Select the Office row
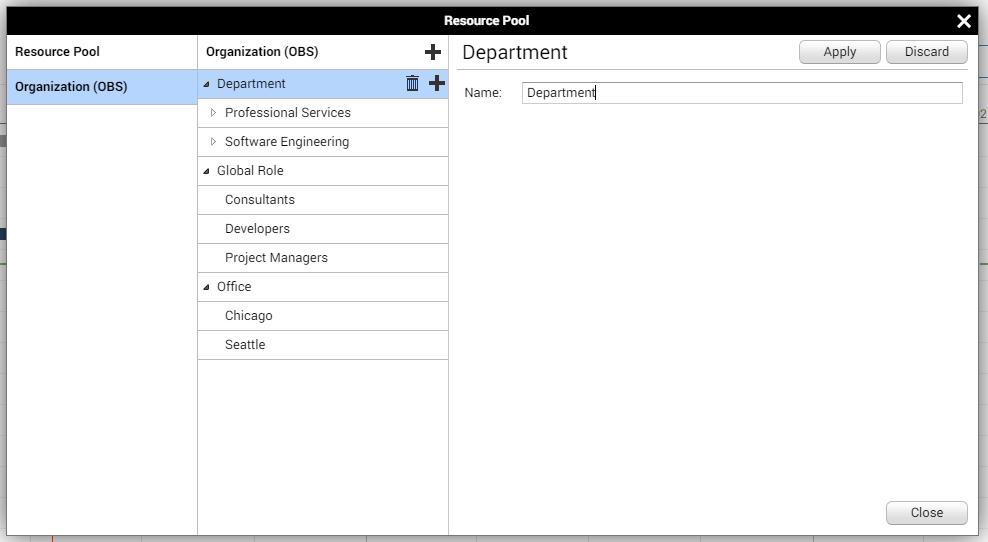The width and height of the screenshot is (988, 542). (x=323, y=287)
